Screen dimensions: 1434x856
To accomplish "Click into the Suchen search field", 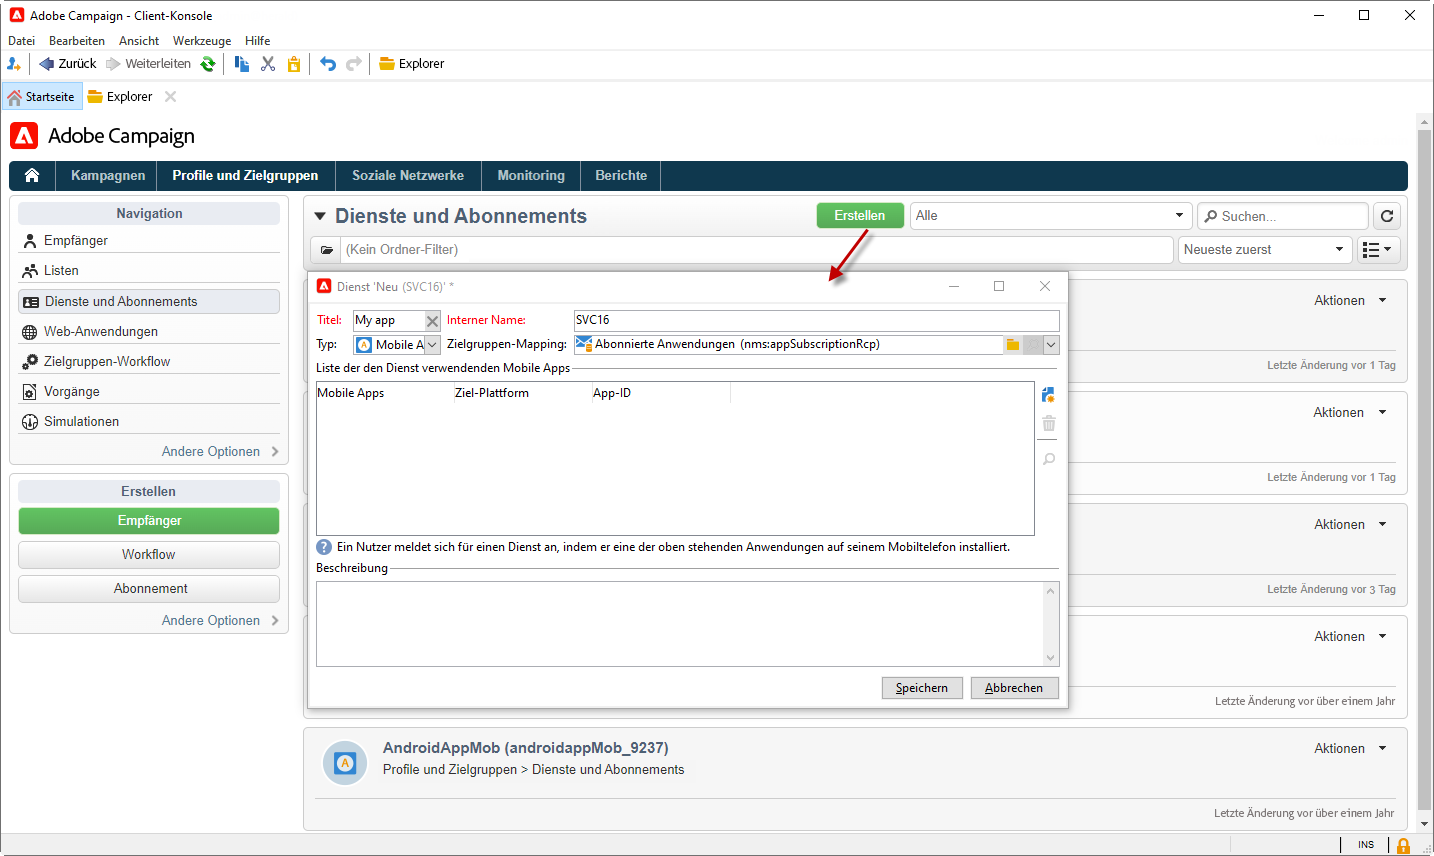I will coord(1283,216).
